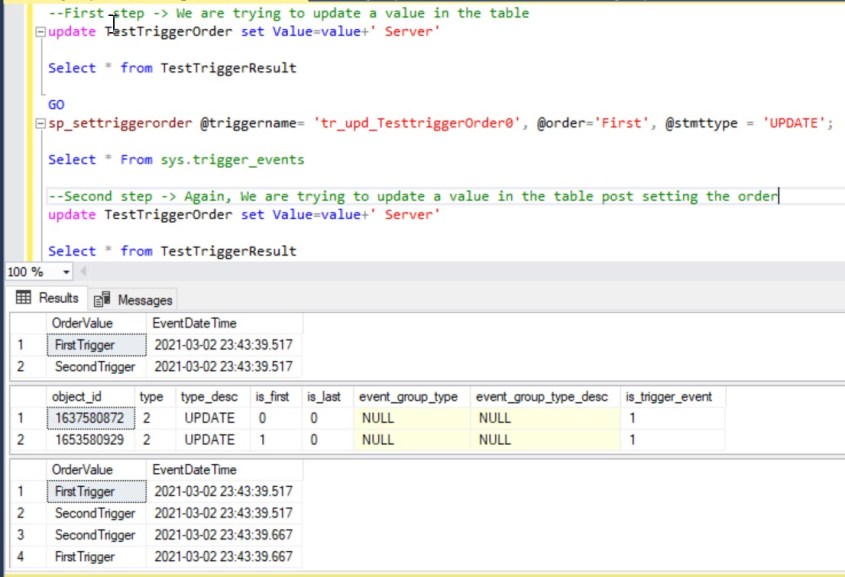This screenshot has height=577, width=845.
Task: Select the event_group_type_desc column header
Action: (x=544, y=396)
